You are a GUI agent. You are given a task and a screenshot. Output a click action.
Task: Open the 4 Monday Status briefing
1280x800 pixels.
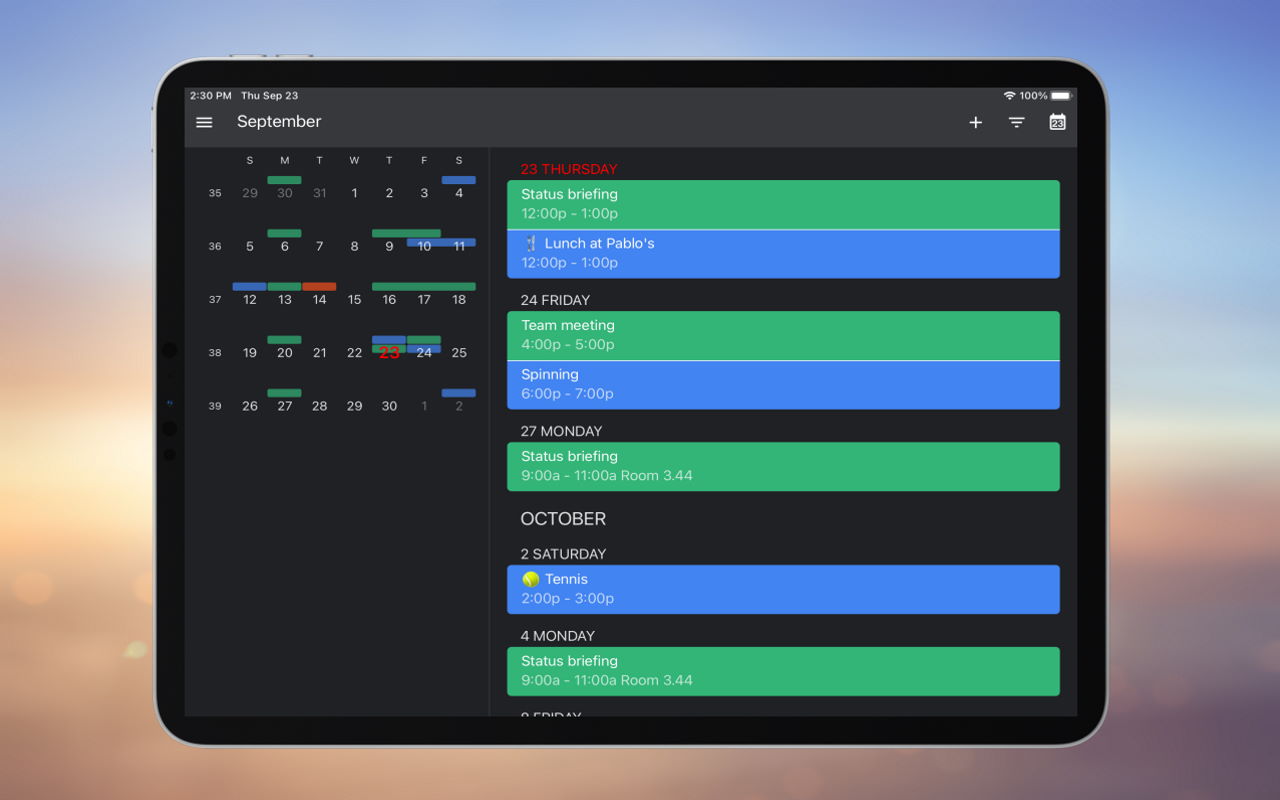[x=782, y=671]
